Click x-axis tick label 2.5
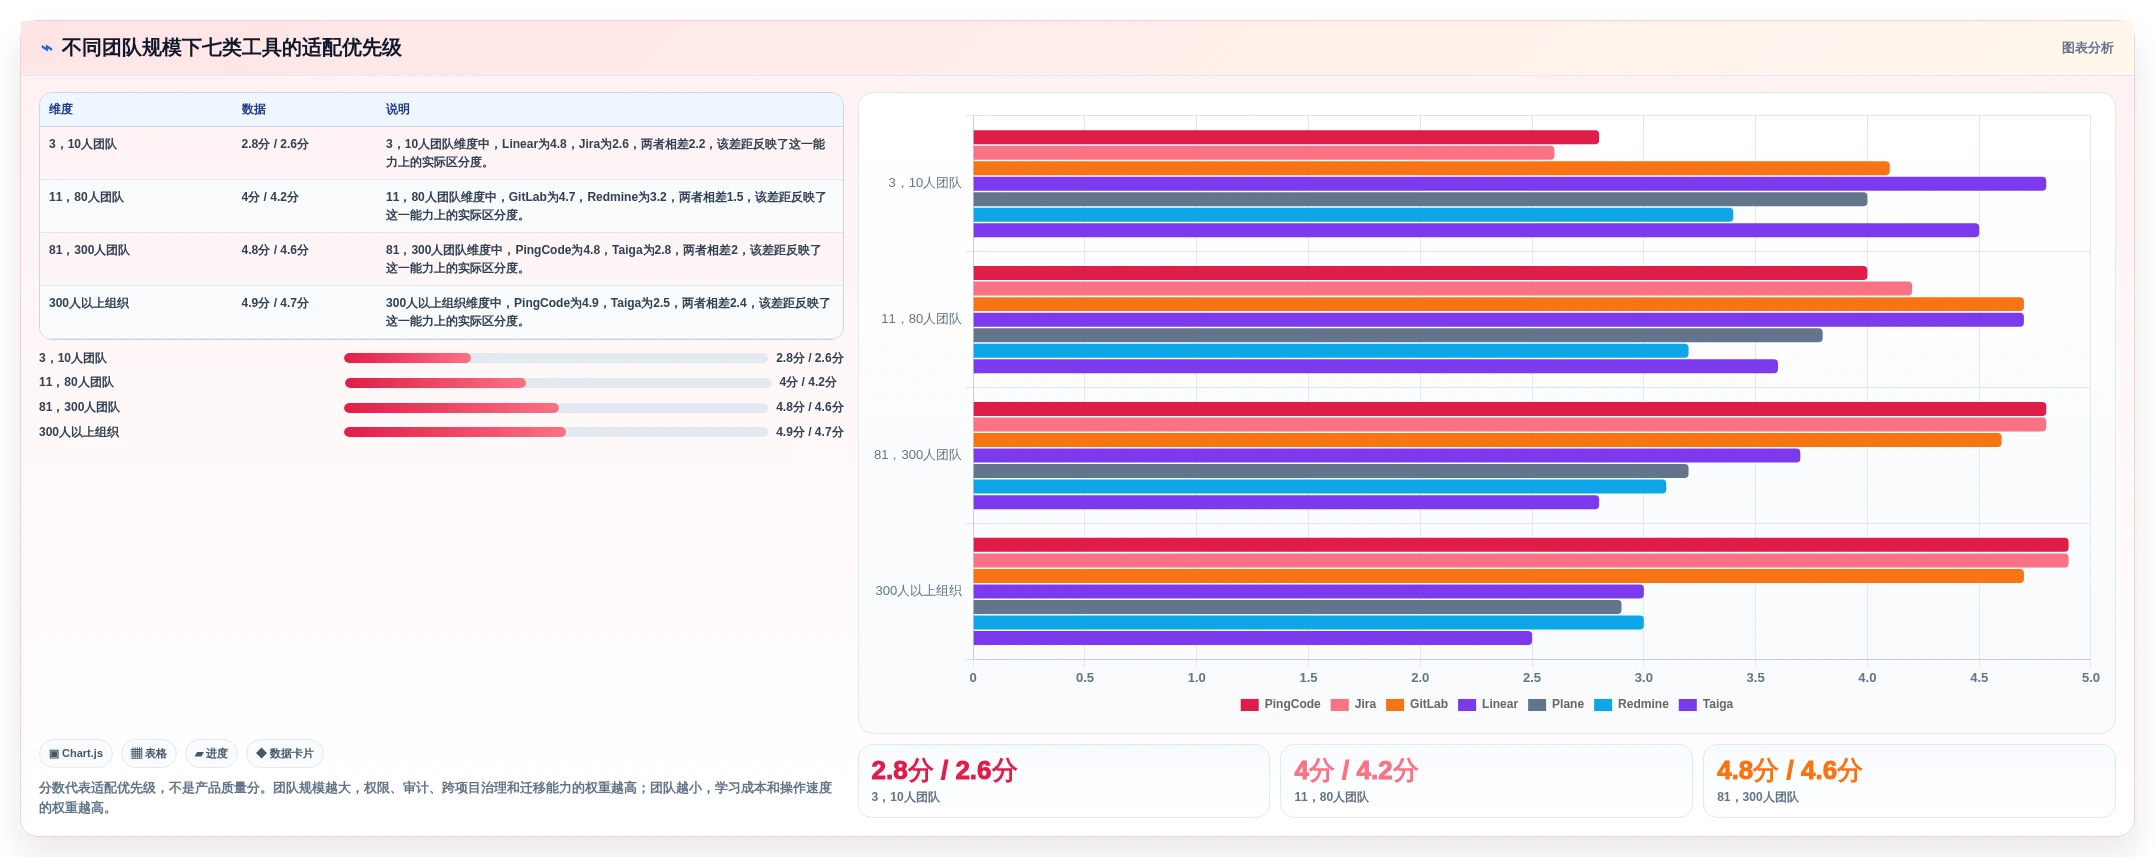The image size is (2155, 857). [1532, 678]
